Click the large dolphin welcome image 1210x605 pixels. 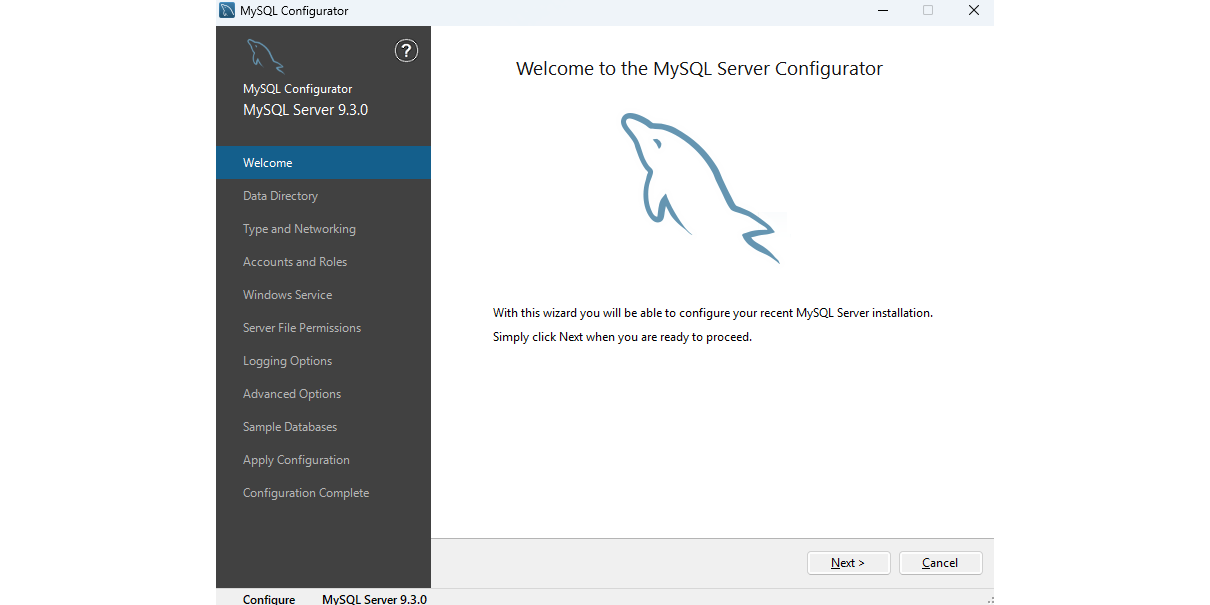coord(700,189)
